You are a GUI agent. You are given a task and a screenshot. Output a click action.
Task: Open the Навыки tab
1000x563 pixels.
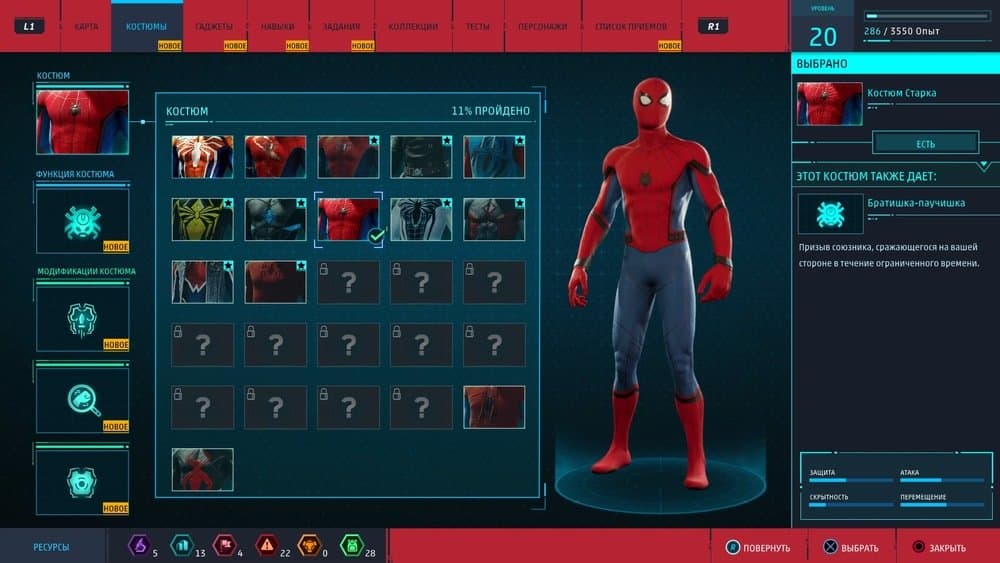277,26
